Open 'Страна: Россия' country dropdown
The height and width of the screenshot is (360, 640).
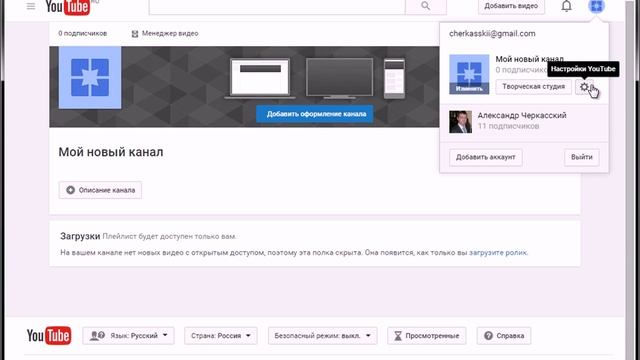[220, 336]
